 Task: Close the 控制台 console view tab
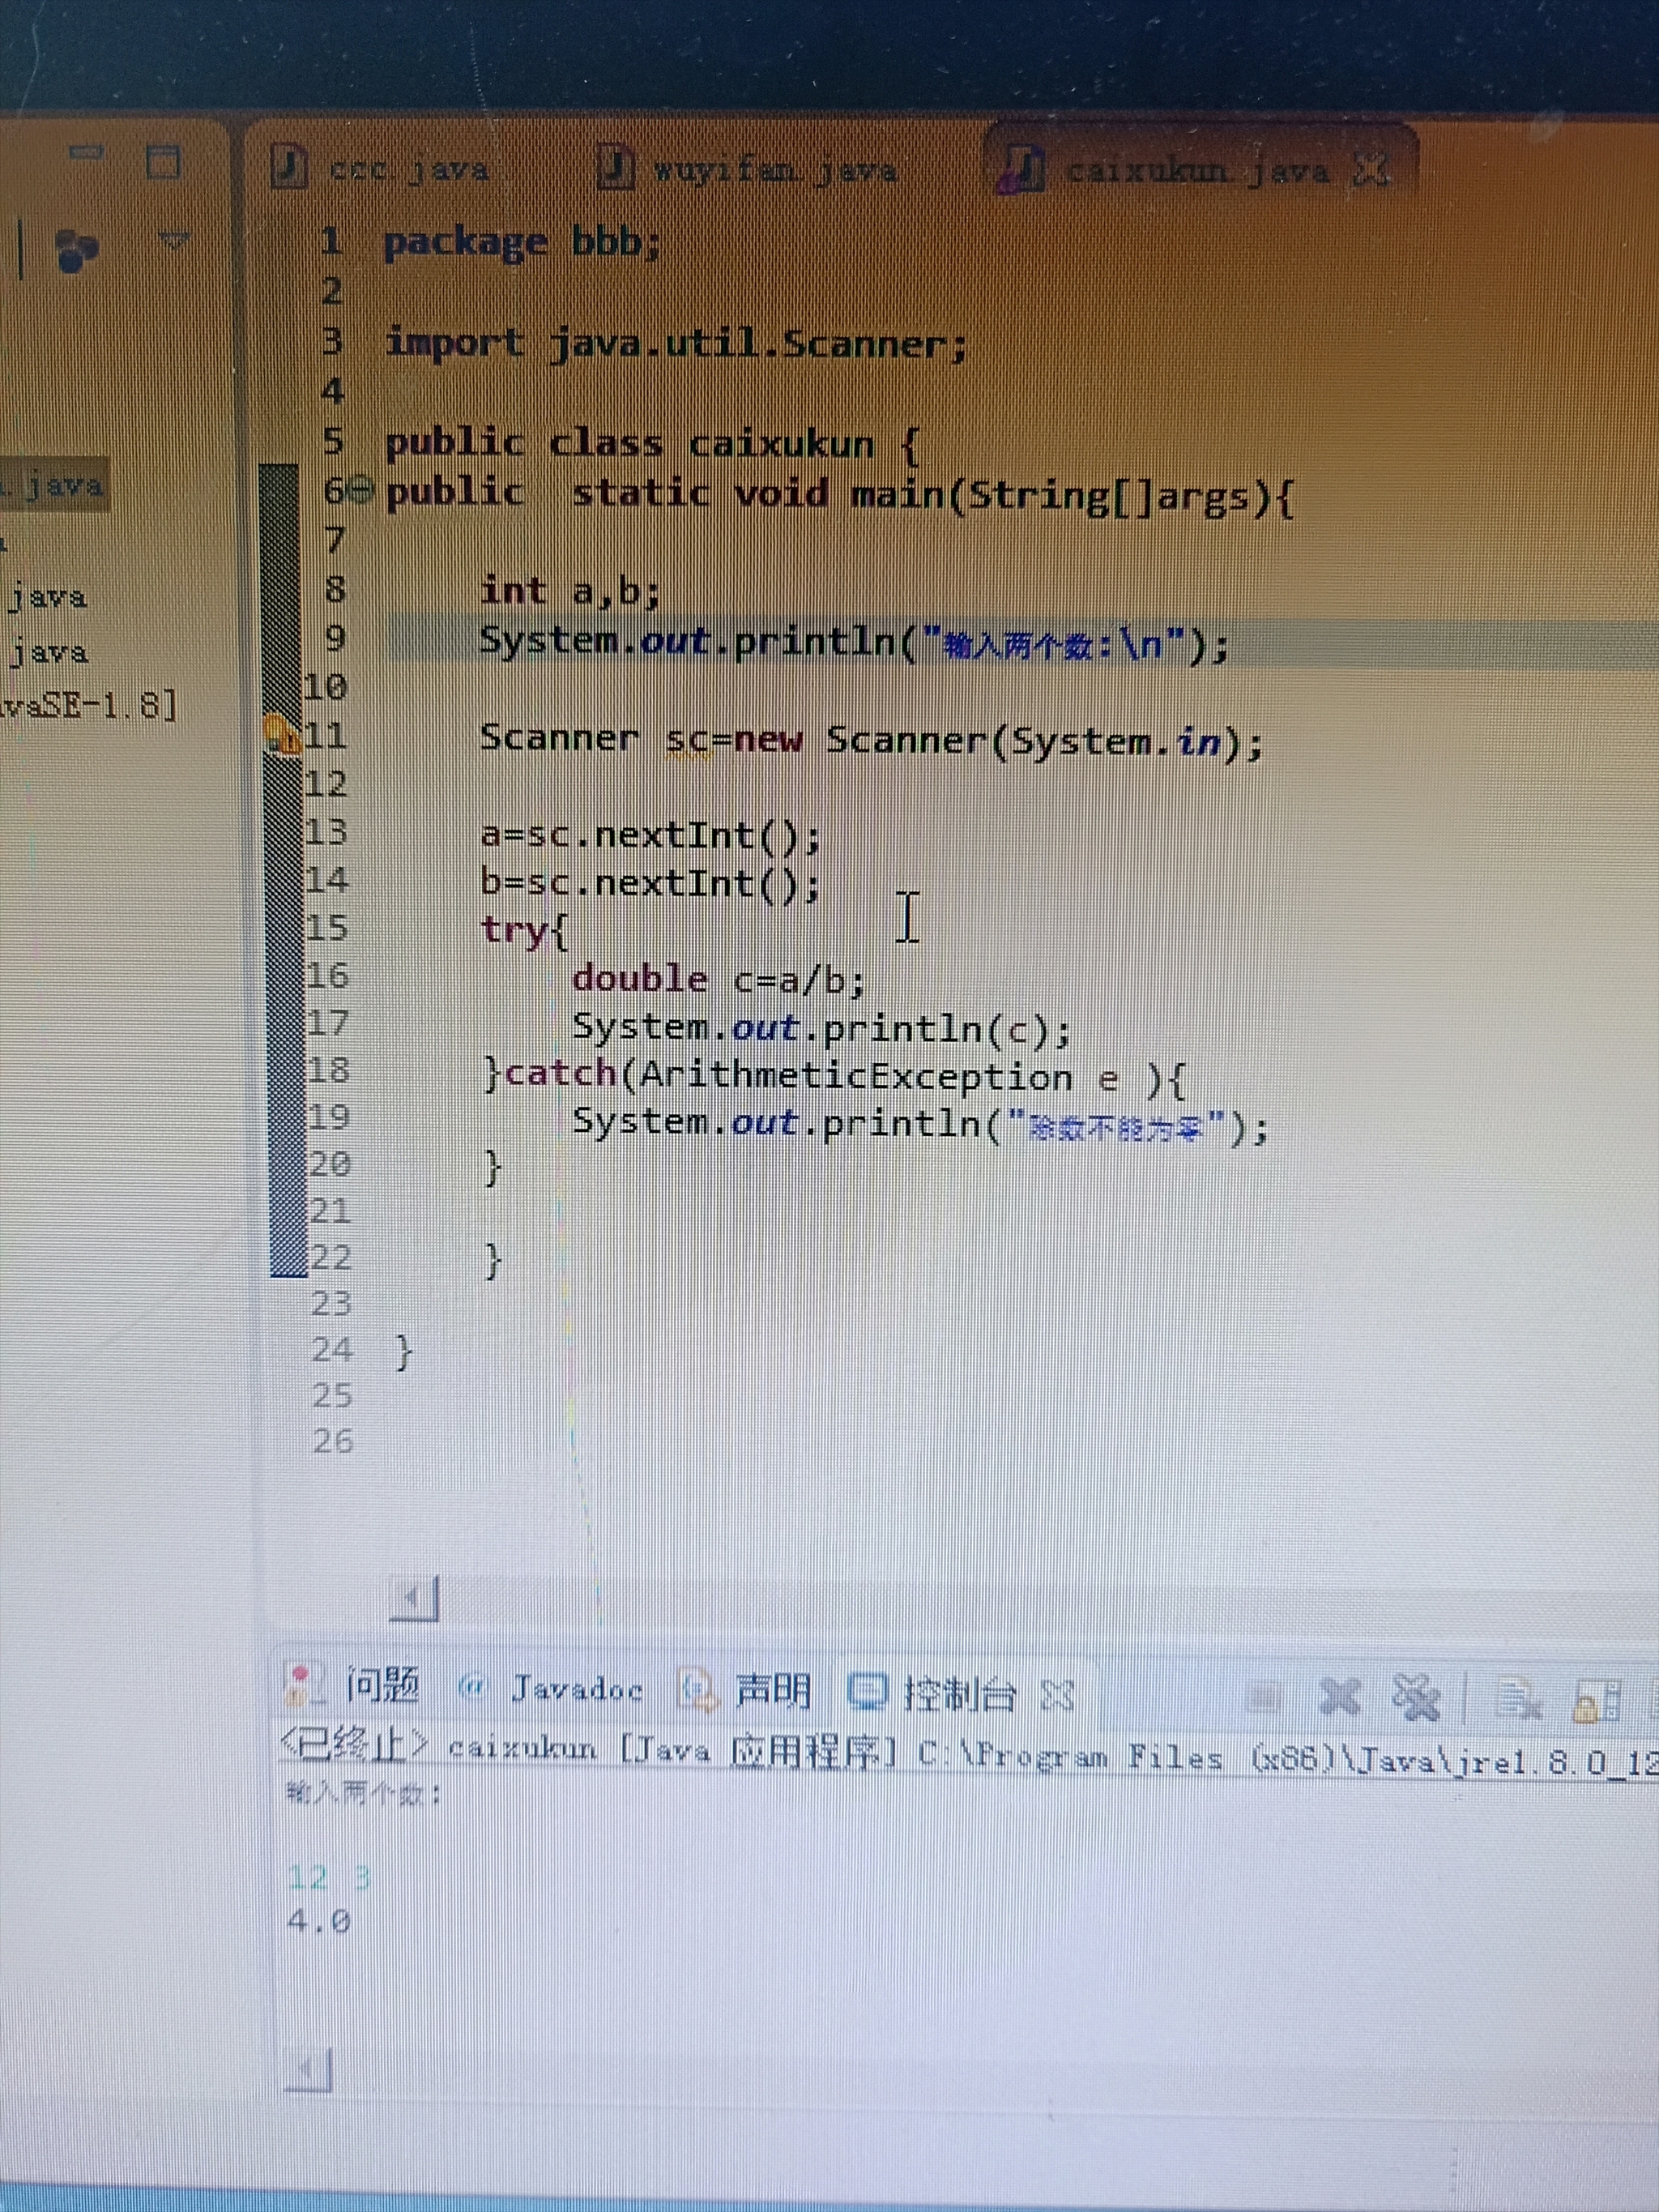[x=1056, y=1695]
